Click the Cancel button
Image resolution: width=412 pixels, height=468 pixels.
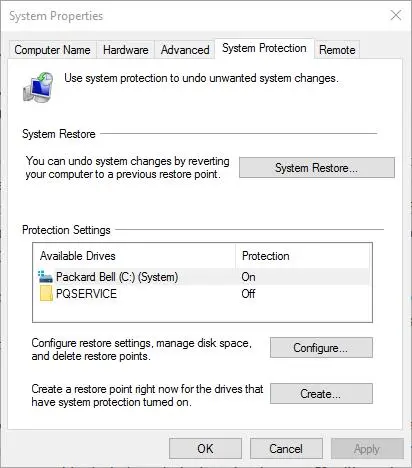coord(286,449)
